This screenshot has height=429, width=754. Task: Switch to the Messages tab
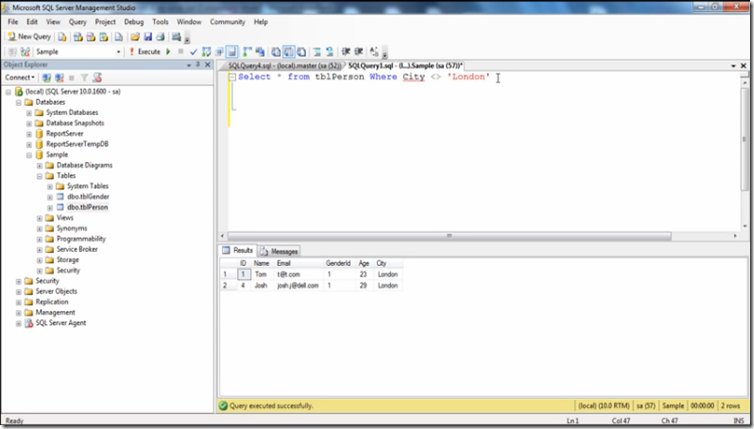click(x=279, y=251)
